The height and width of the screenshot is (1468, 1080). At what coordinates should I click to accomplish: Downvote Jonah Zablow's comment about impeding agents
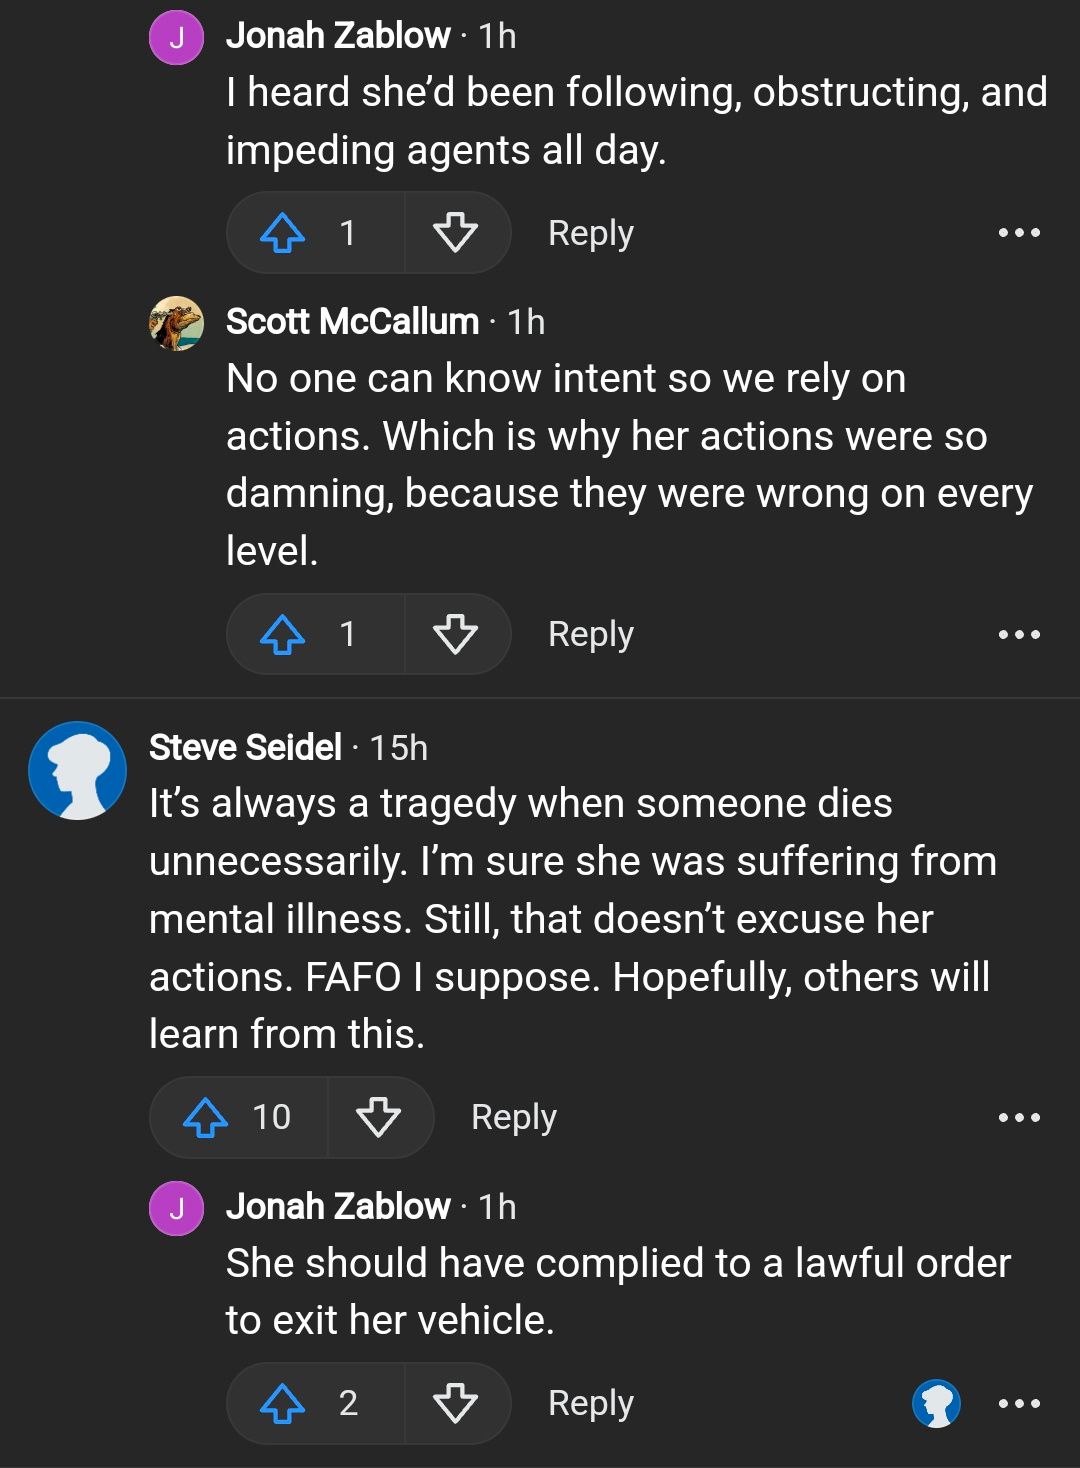click(455, 233)
